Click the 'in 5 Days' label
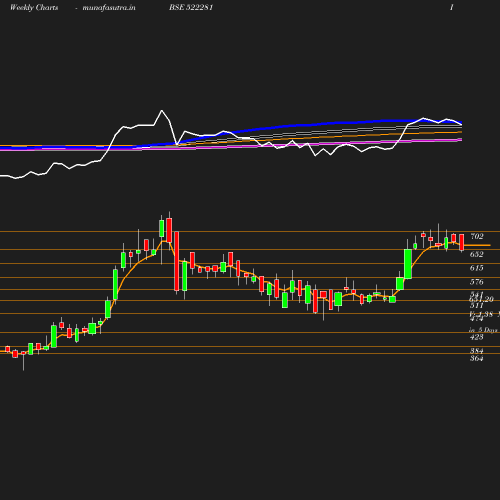500x500 pixels. [x=483, y=330]
